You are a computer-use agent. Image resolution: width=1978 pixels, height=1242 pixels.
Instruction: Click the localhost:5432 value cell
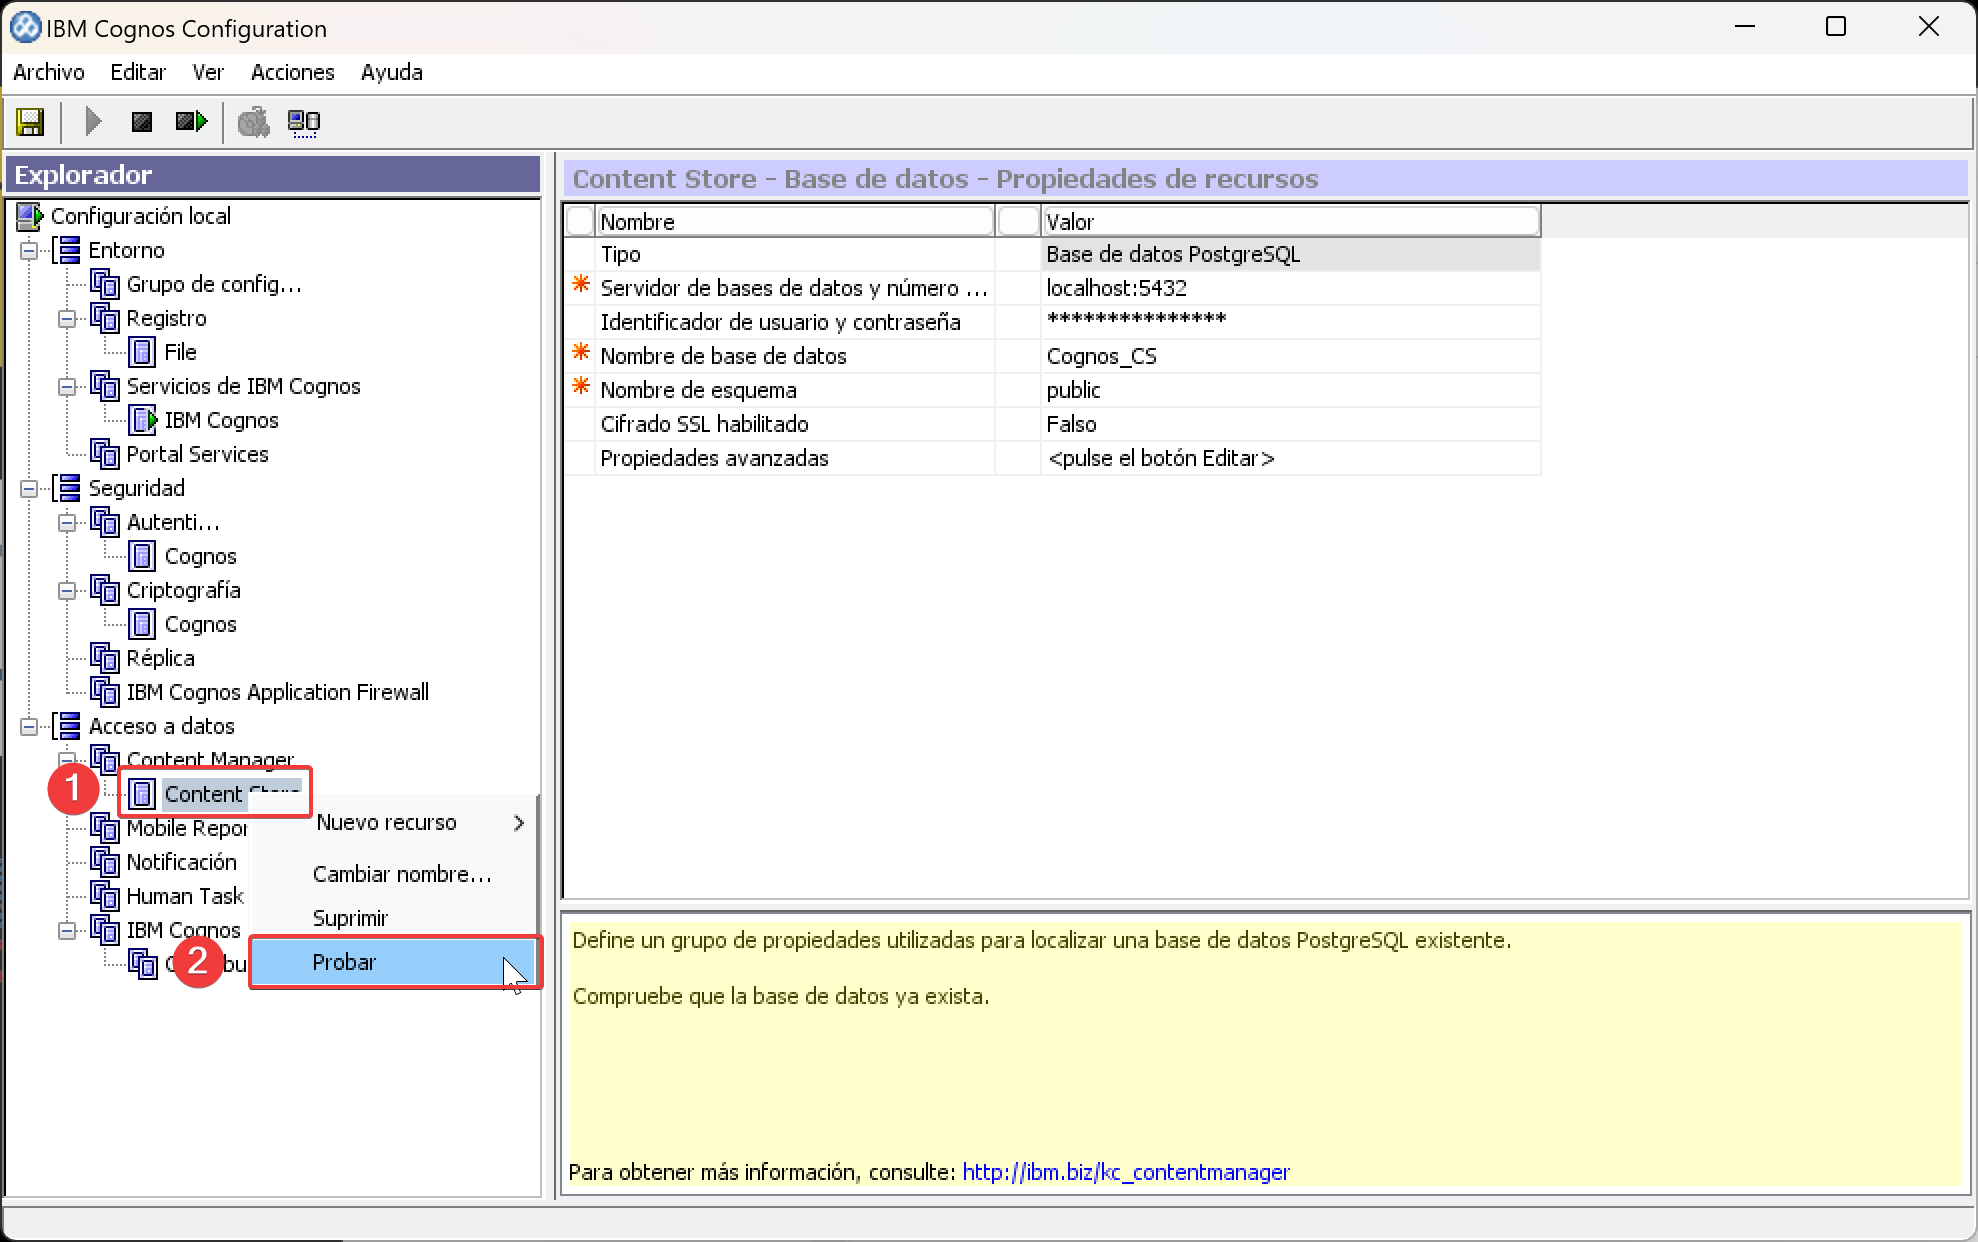(x=1290, y=288)
